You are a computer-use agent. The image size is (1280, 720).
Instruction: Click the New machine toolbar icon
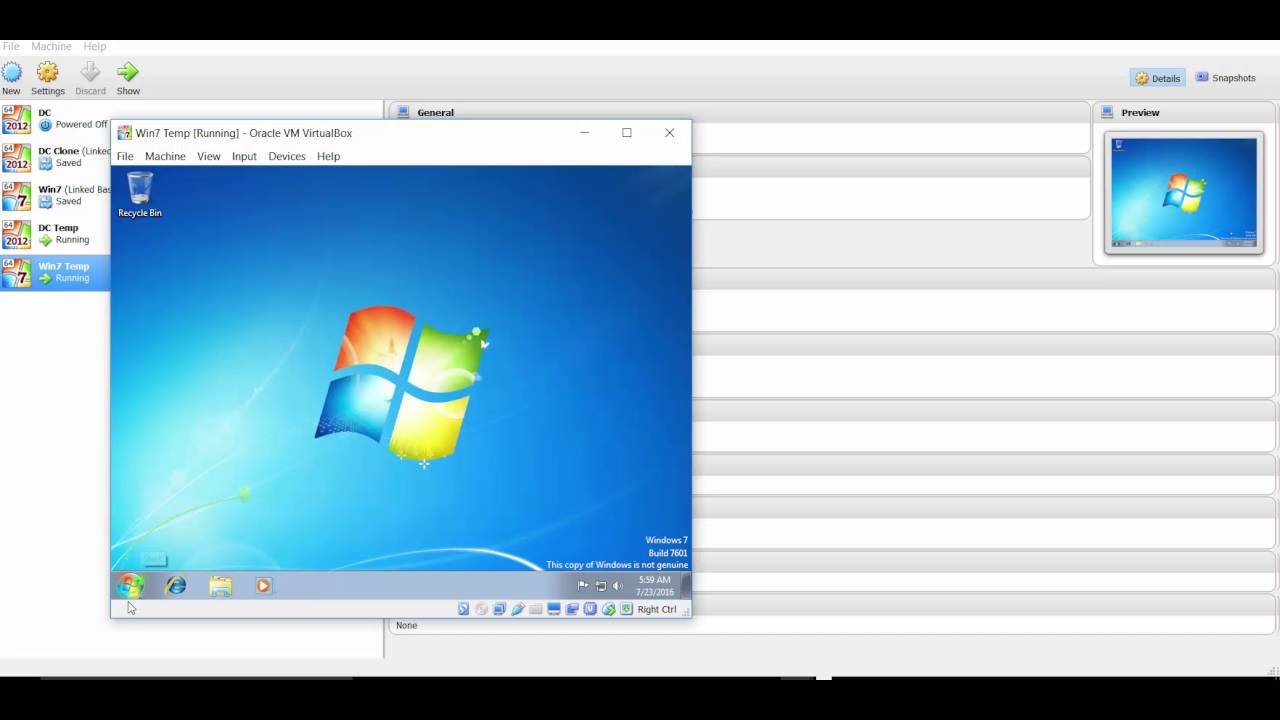point(11,72)
